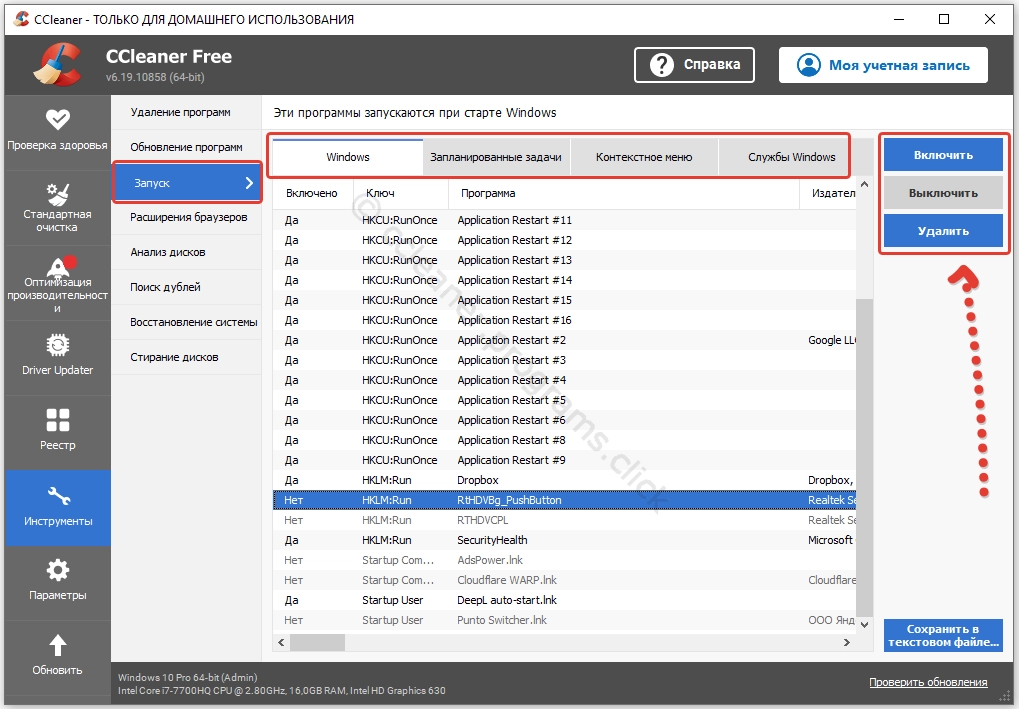Select the Dropbox startup entry row
This screenshot has height=709, width=1019.
pyautogui.click(x=480, y=480)
